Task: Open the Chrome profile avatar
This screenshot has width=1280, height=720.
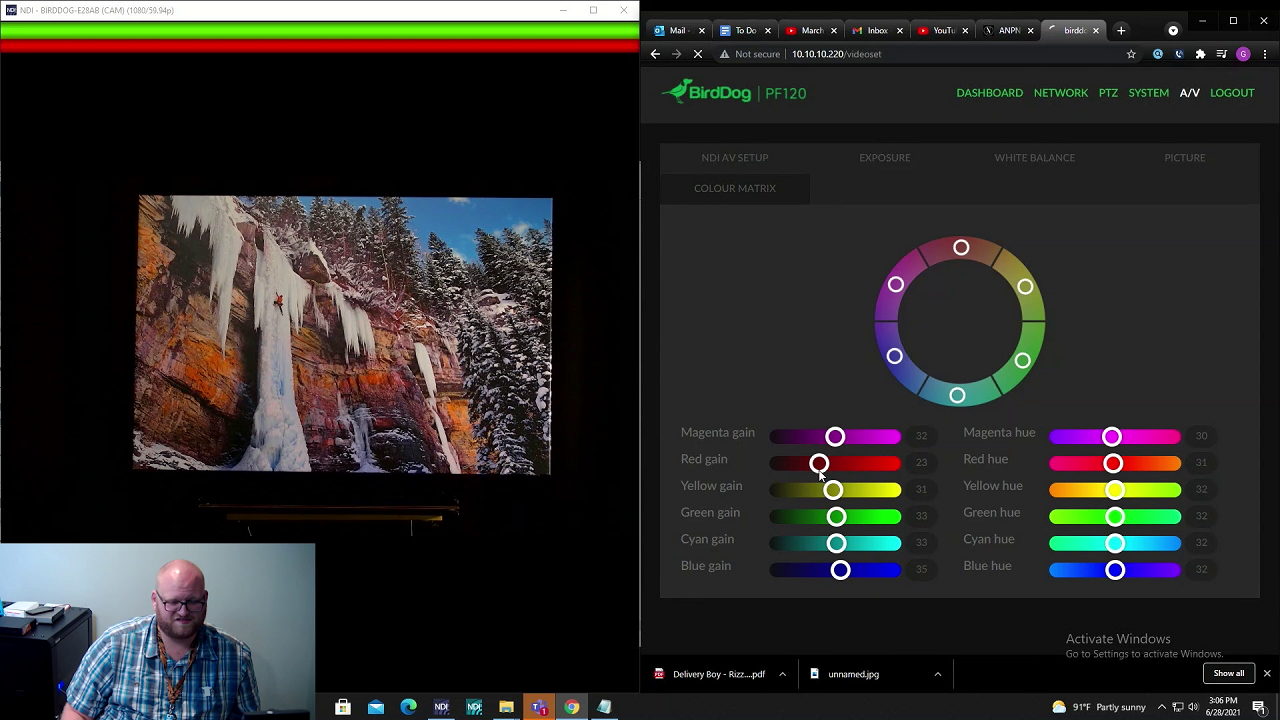Action: click(1243, 54)
